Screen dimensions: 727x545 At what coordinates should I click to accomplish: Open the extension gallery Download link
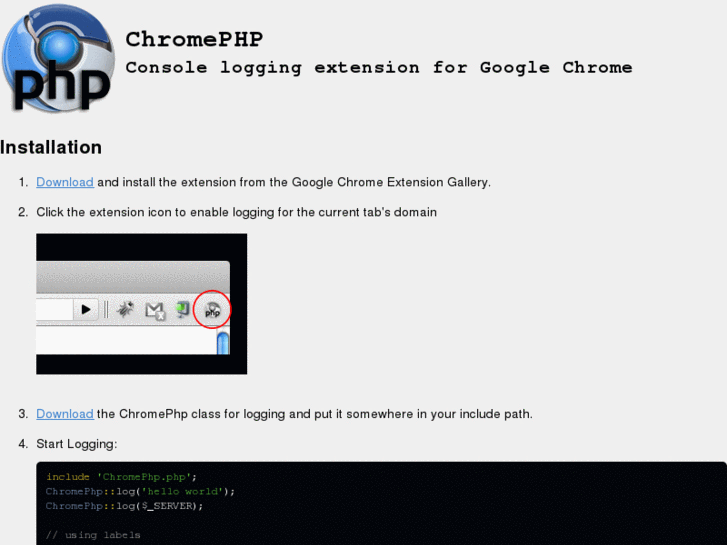coord(65,182)
